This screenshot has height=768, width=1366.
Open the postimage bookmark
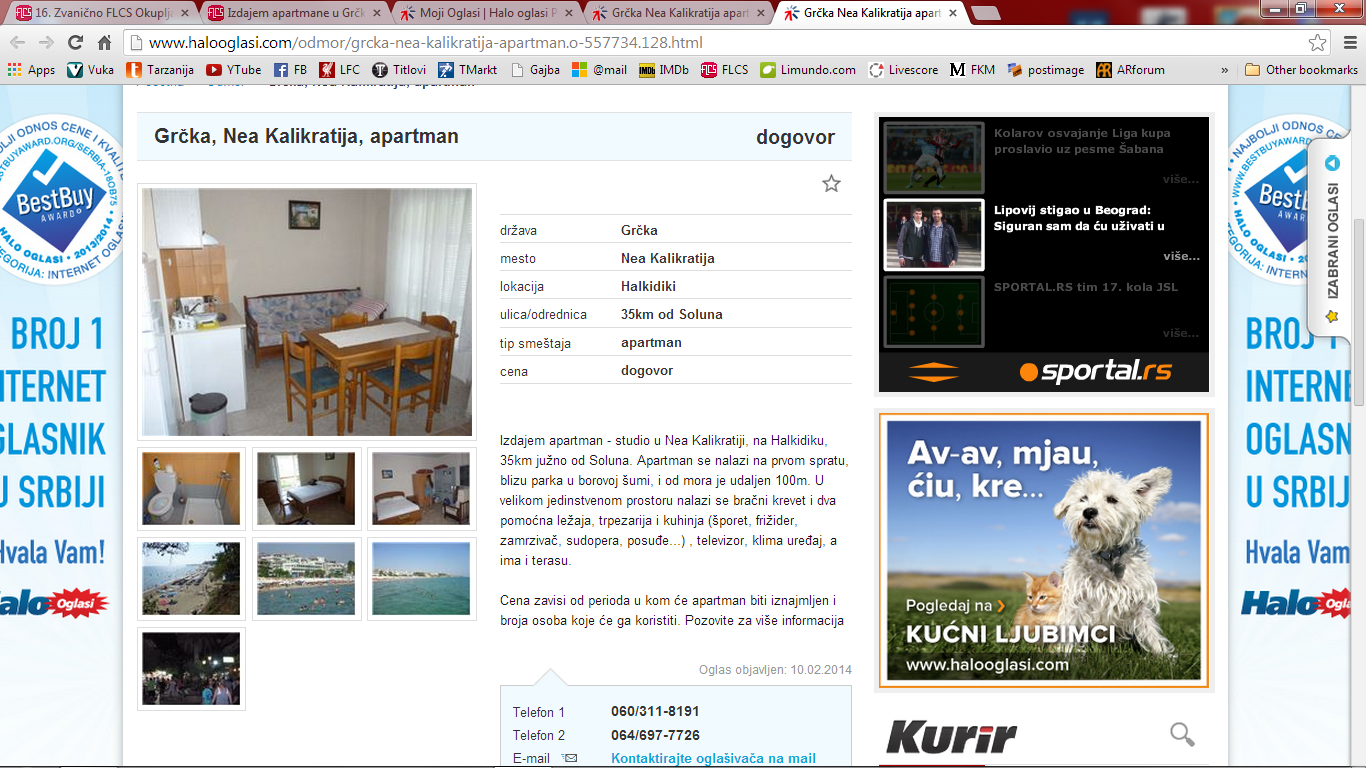[x=1046, y=70]
